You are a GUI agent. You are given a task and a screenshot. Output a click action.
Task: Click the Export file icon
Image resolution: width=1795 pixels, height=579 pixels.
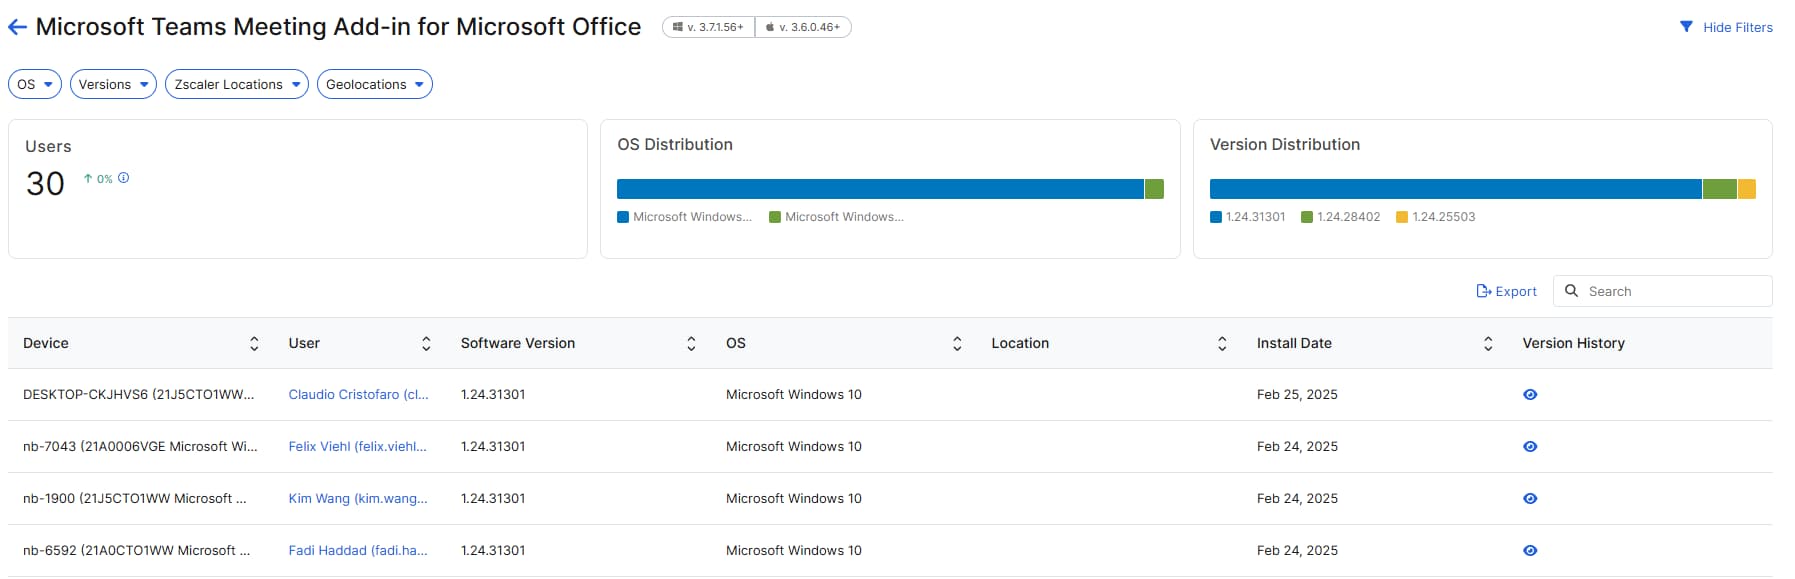pos(1484,291)
